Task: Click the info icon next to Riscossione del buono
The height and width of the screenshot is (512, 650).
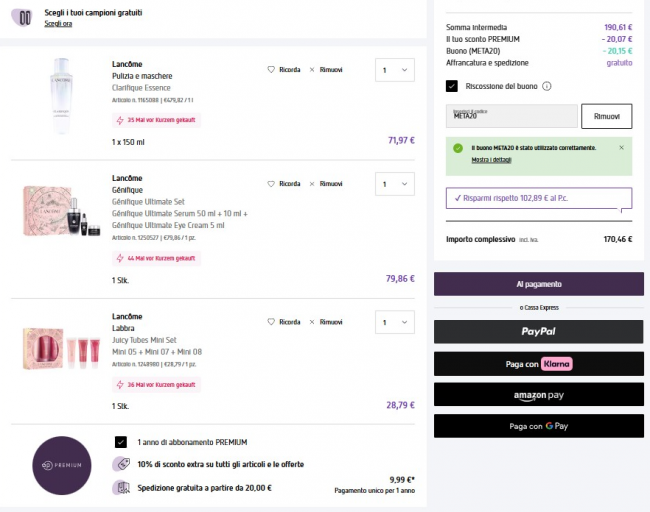Action: [x=547, y=86]
